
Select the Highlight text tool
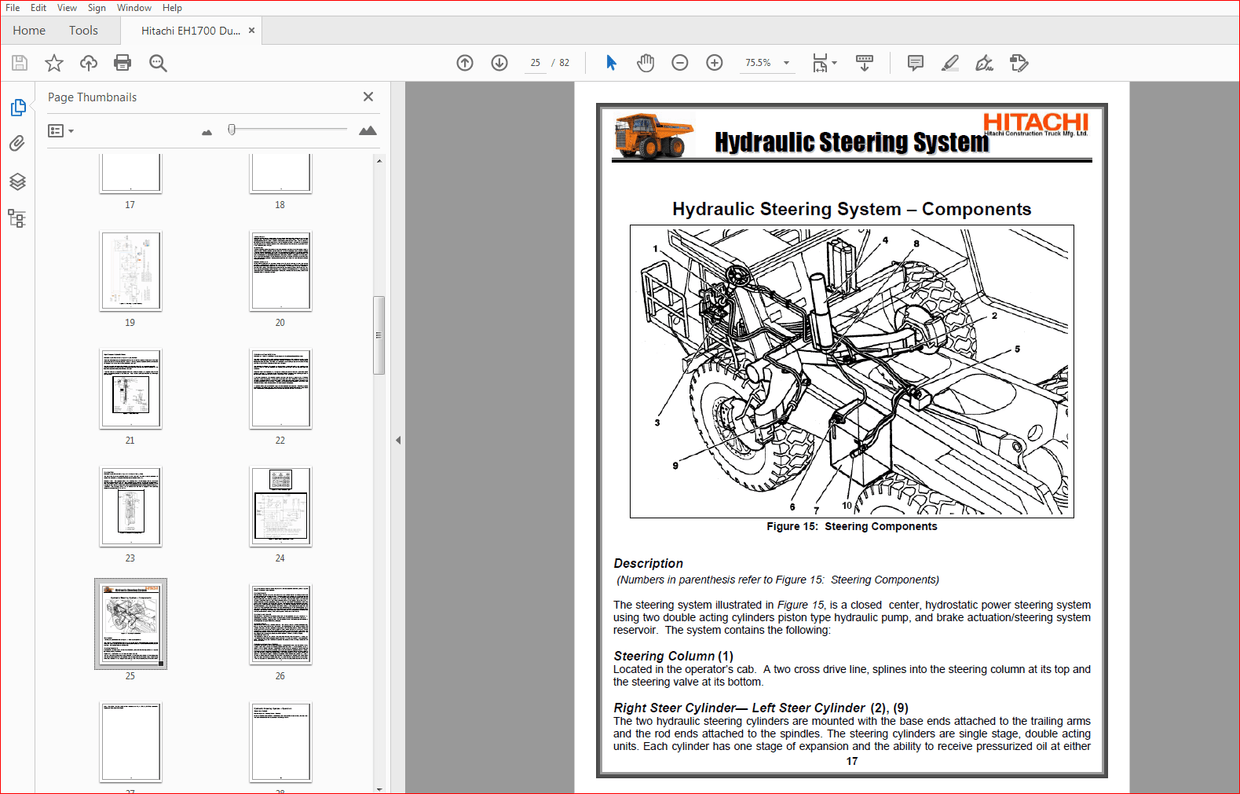tap(949, 62)
